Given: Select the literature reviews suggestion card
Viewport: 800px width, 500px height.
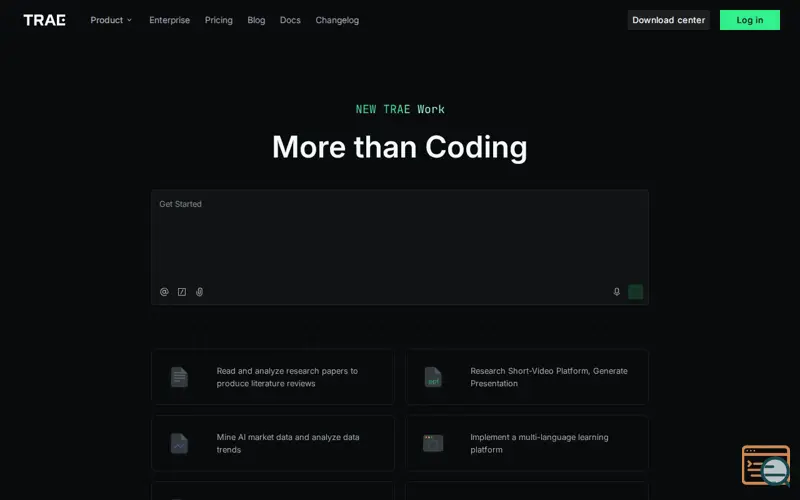Looking at the screenshot, I should (x=273, y=377).
